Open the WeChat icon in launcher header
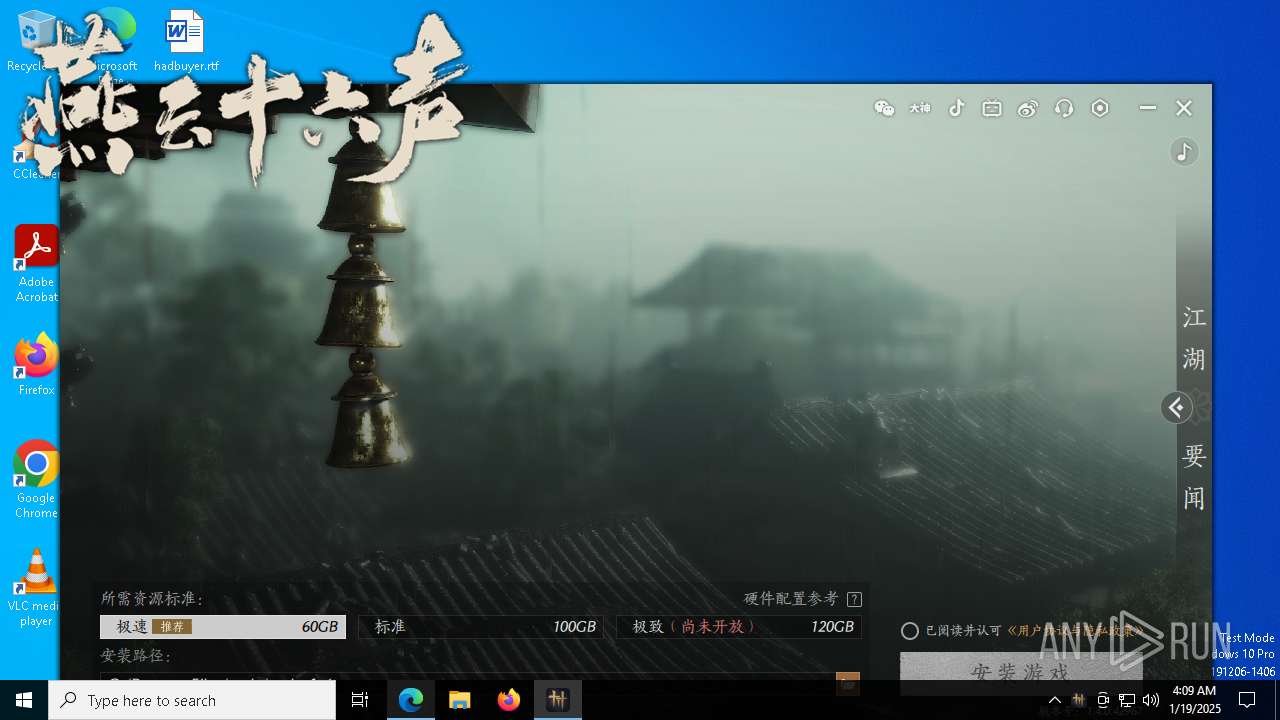The image size is (1280, 720). (x=884, y=108)
